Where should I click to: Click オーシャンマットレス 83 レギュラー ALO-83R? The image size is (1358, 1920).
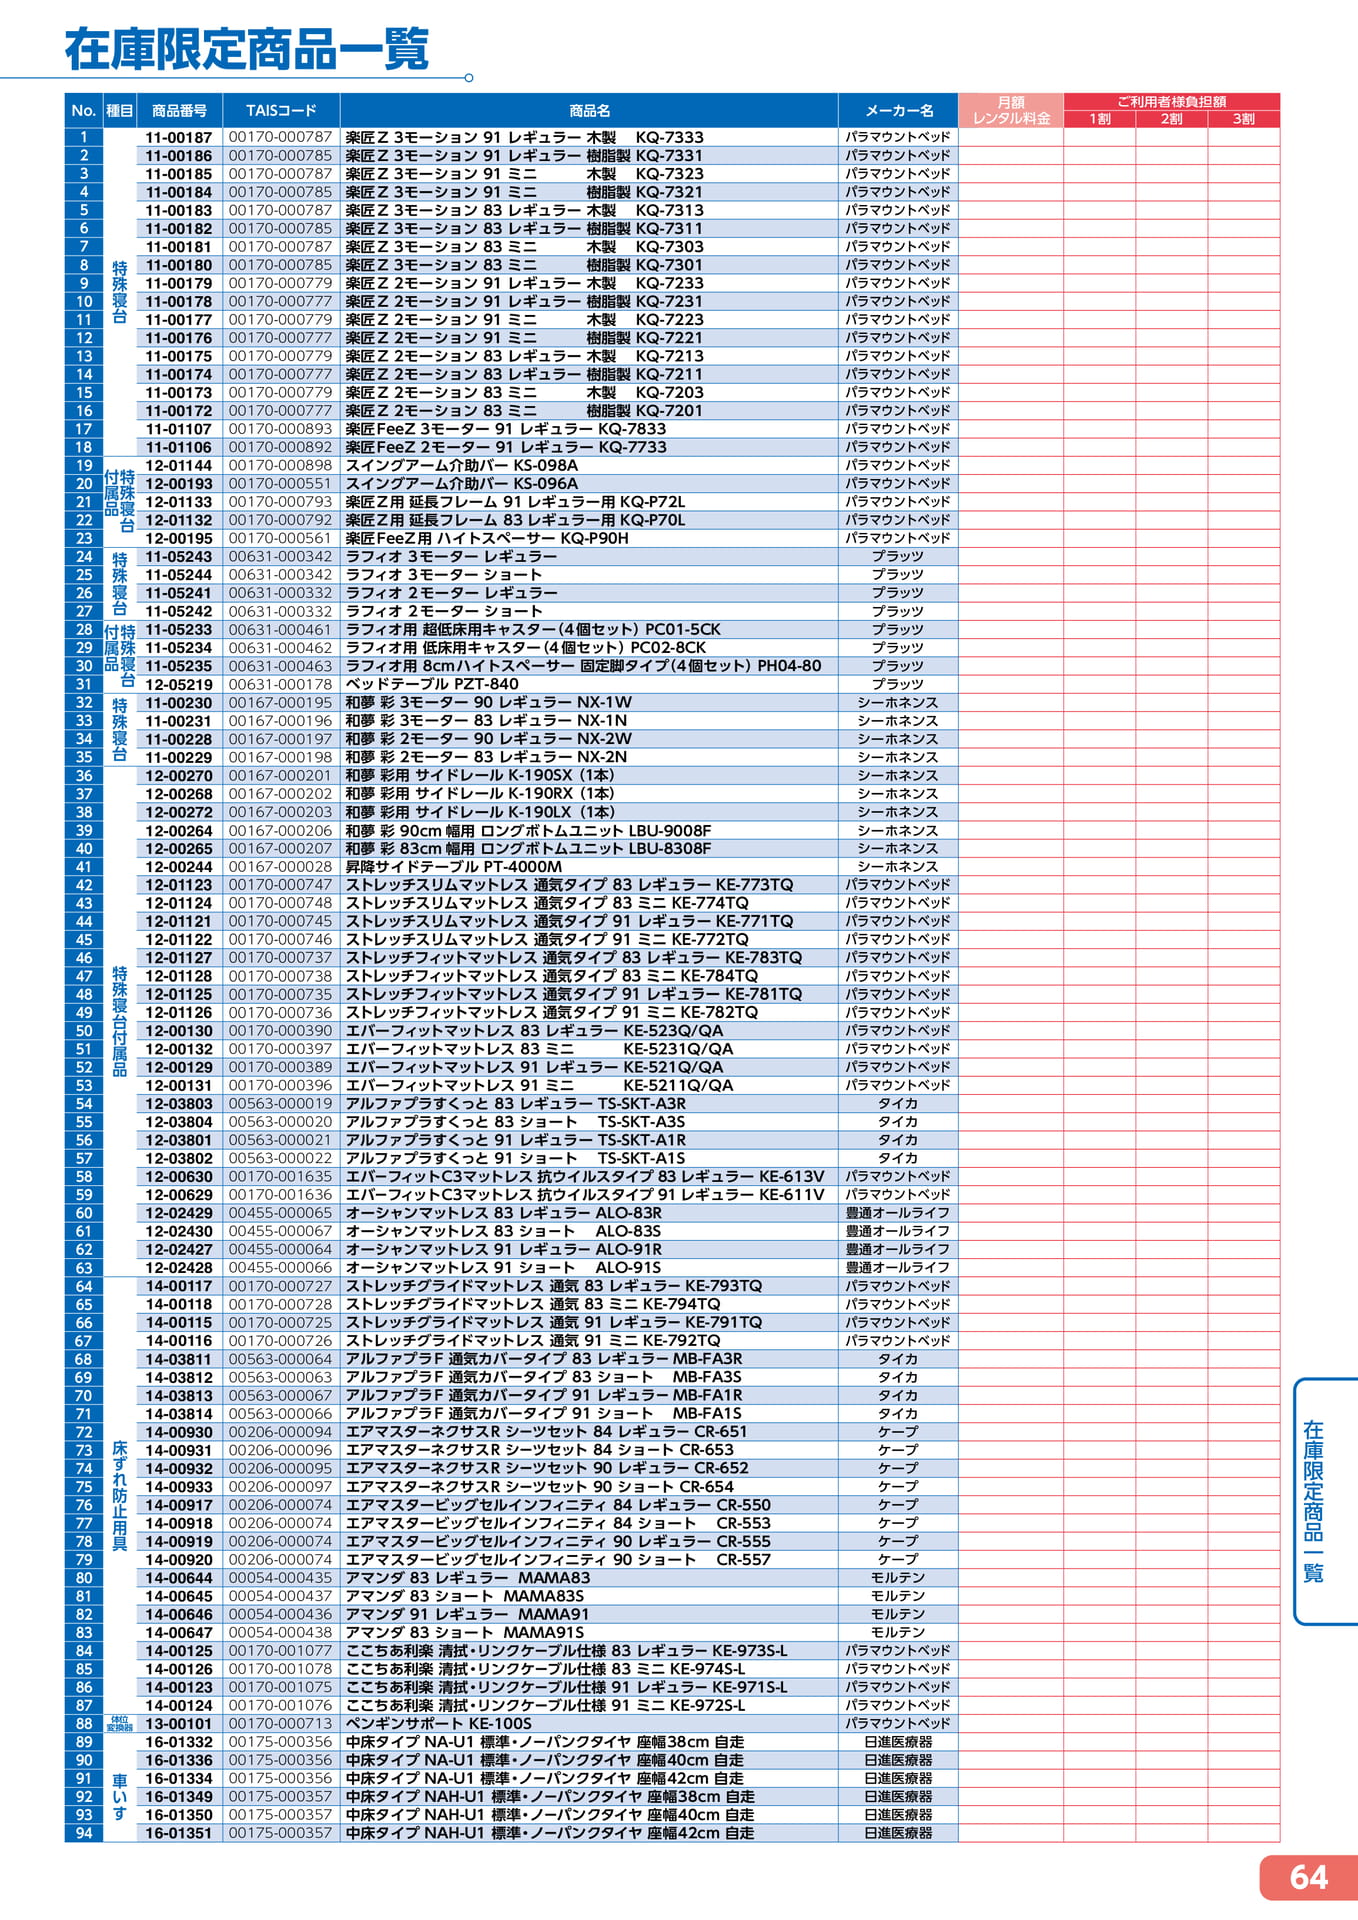(504, 1213)
